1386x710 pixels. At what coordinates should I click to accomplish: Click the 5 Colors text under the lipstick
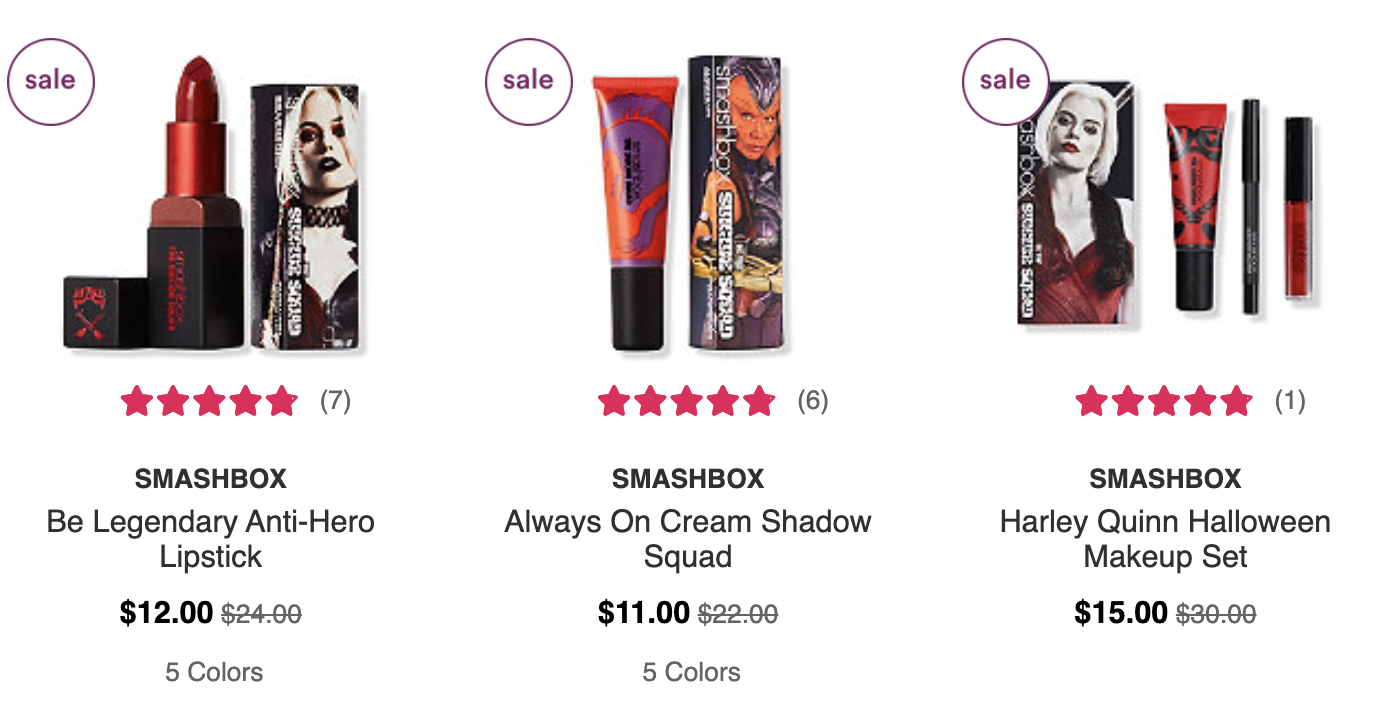(214, 672)
